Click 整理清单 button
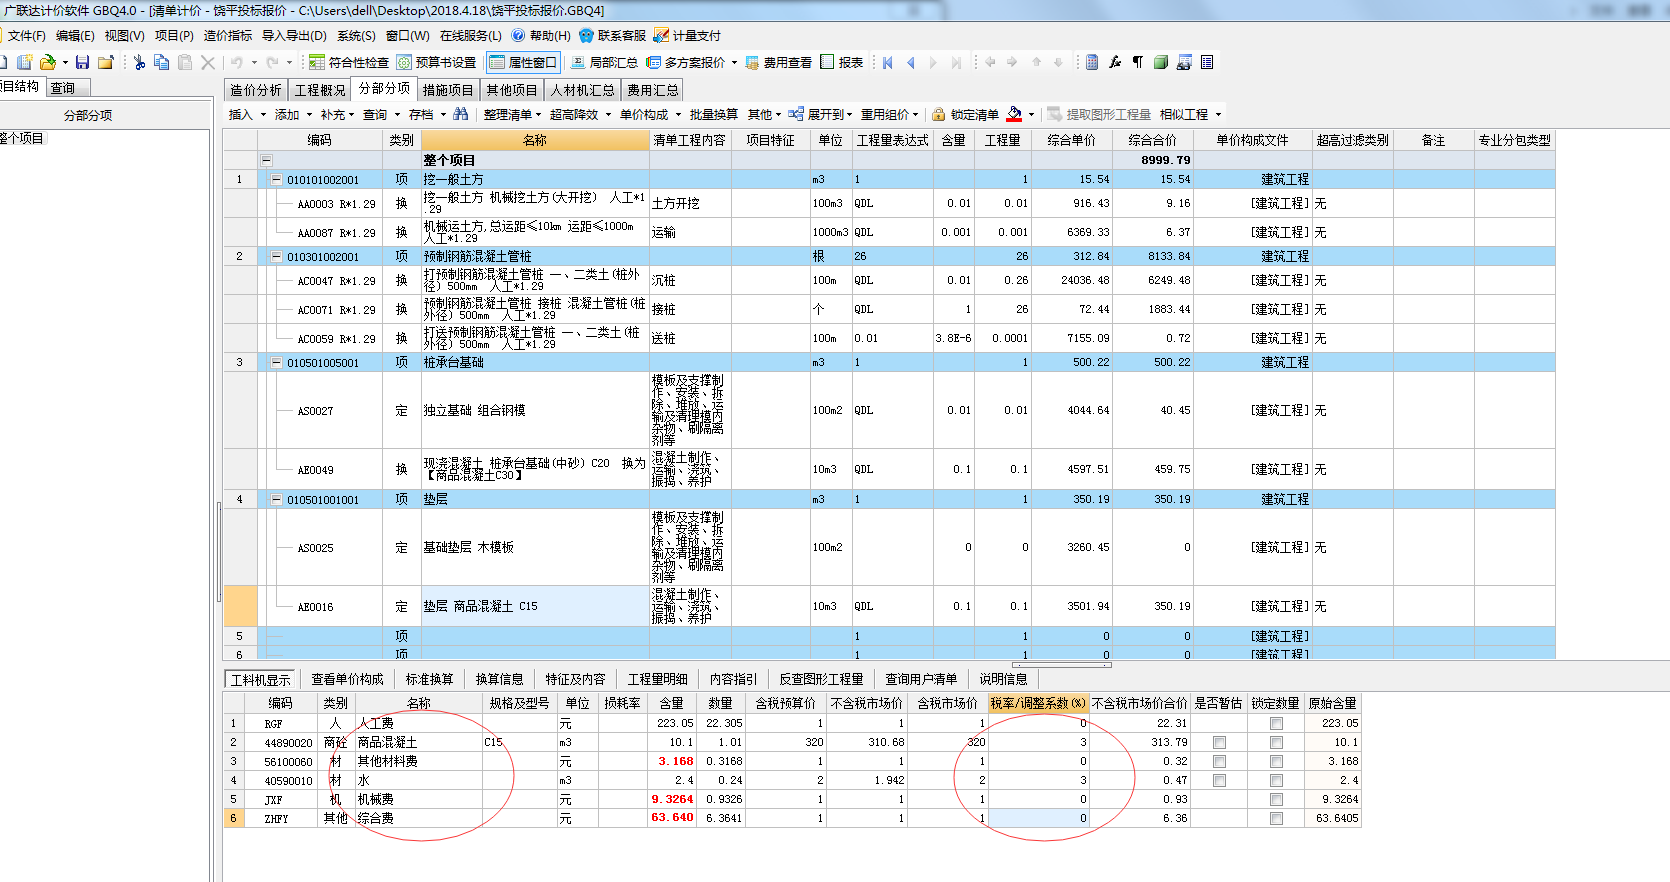The width and height of the screenshot is (1670, 882). click(x=507, y=114)
